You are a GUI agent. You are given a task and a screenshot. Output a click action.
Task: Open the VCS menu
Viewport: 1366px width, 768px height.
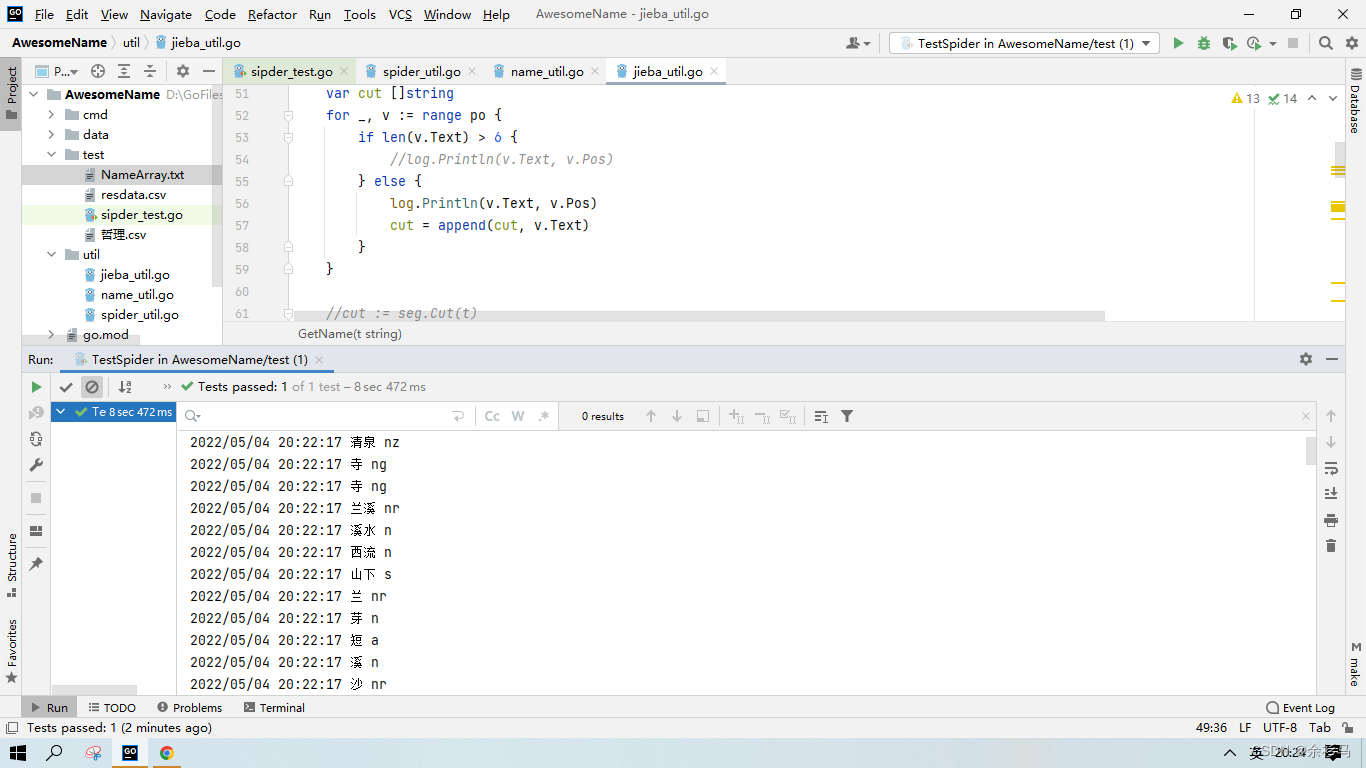coord(400,14)
